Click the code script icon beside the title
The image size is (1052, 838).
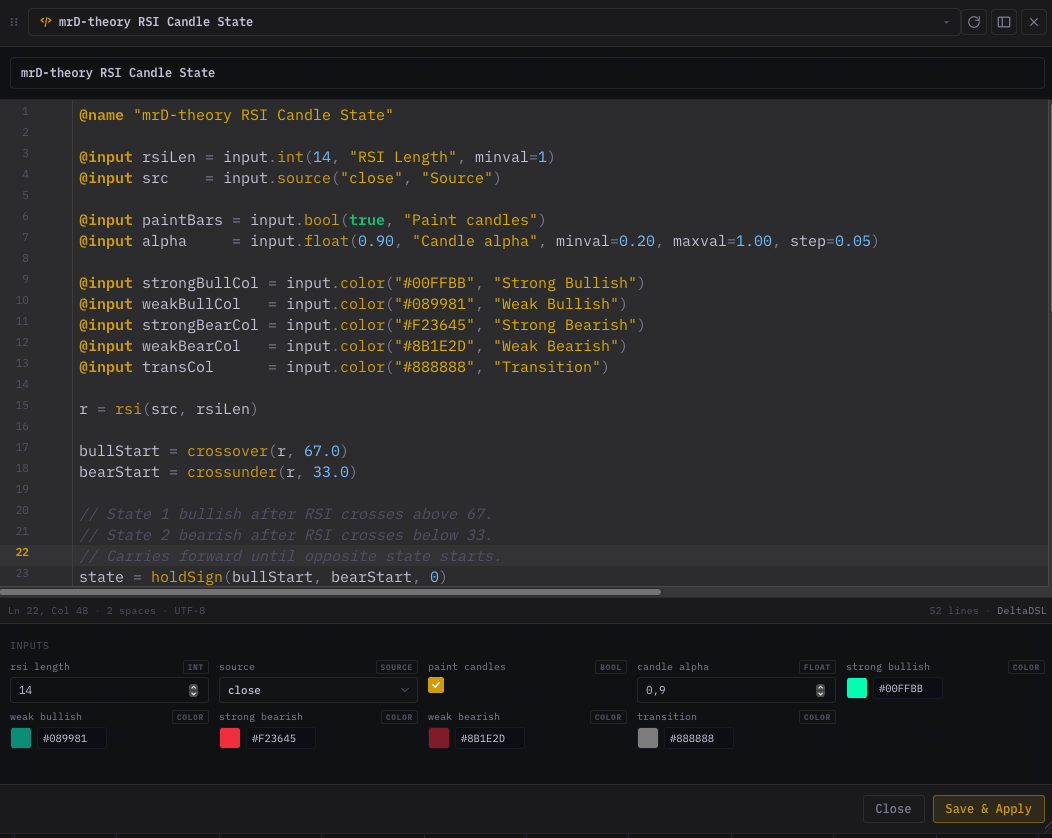pyautogui.click(x=46, y=21)
